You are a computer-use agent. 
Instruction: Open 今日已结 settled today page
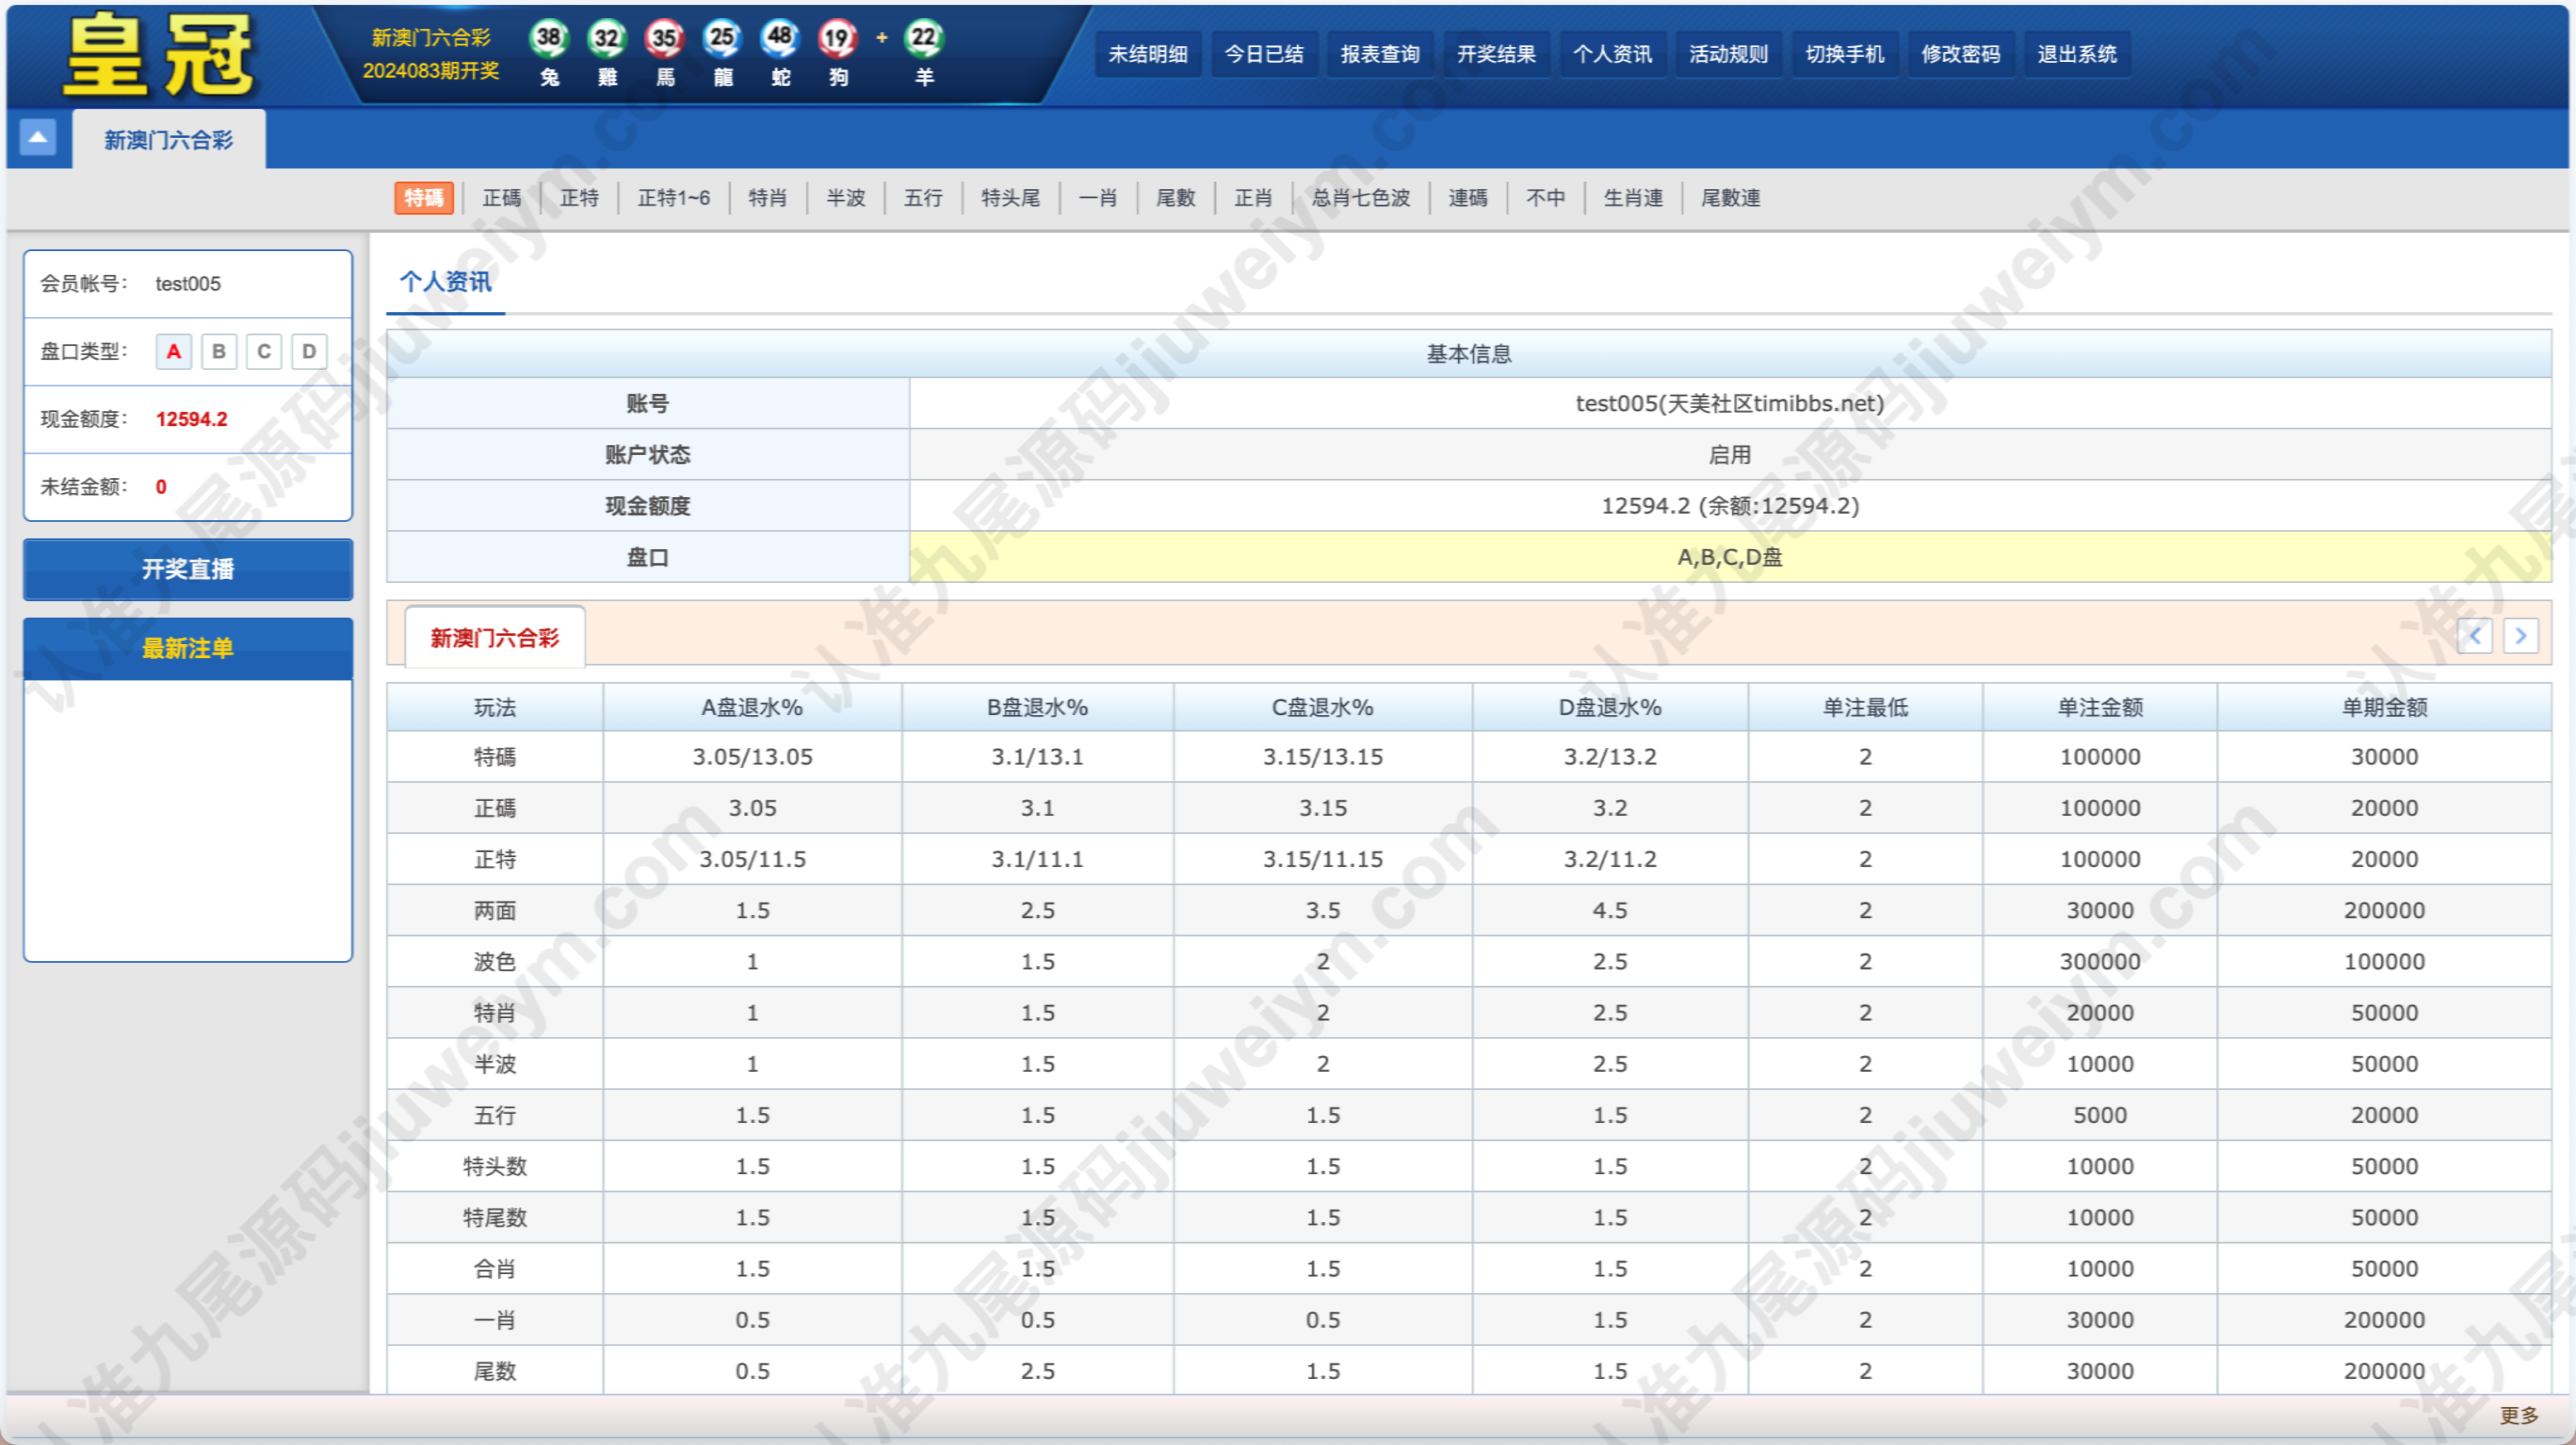point(1264,54)
